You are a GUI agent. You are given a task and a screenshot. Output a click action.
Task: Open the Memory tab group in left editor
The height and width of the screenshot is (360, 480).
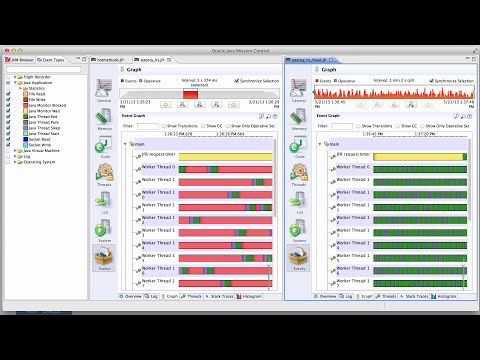click(104, 117)
